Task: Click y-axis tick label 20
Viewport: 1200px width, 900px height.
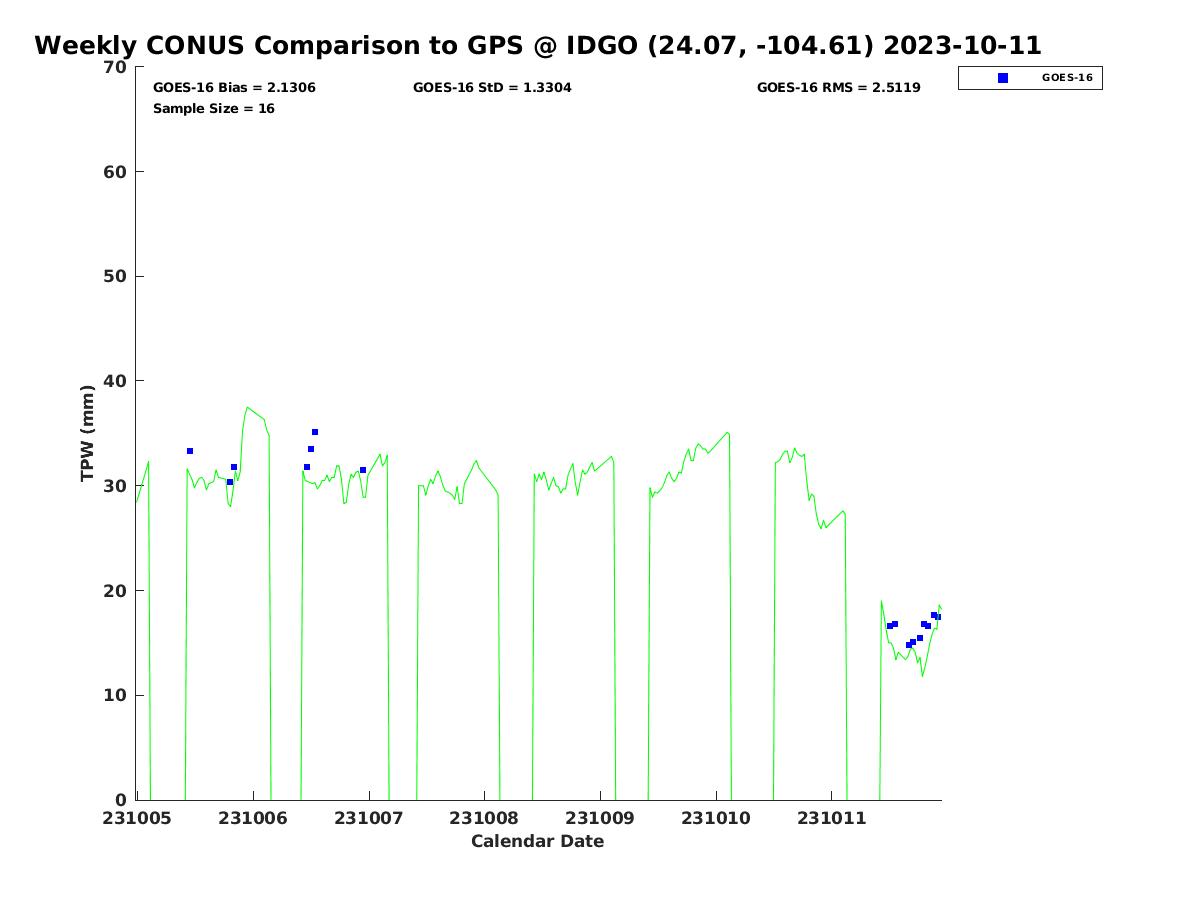Action: [116, 591]
